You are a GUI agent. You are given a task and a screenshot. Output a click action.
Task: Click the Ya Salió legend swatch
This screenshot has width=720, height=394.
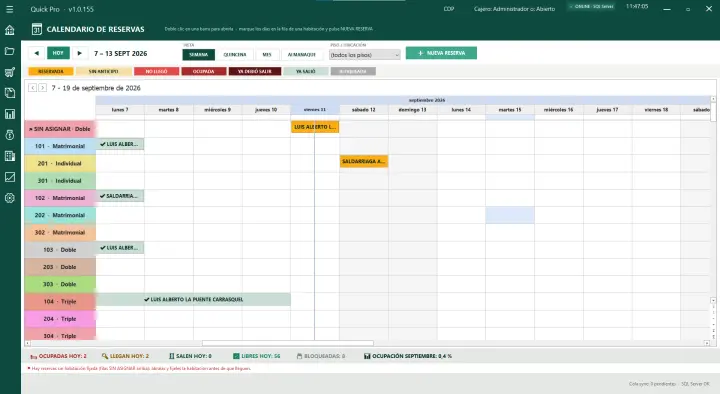[x=306, y=72]
